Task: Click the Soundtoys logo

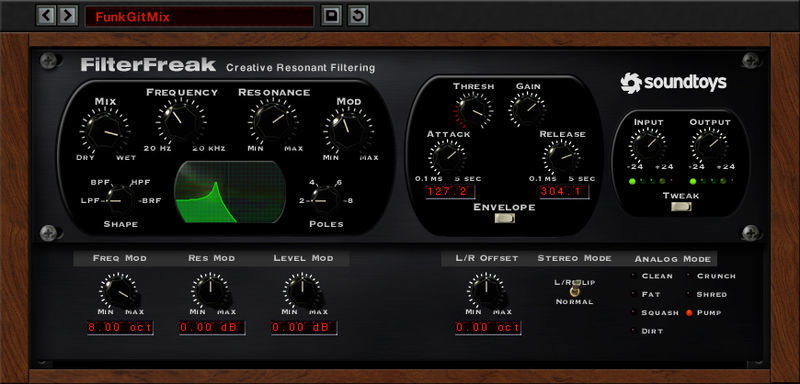Action: point(673,83)
